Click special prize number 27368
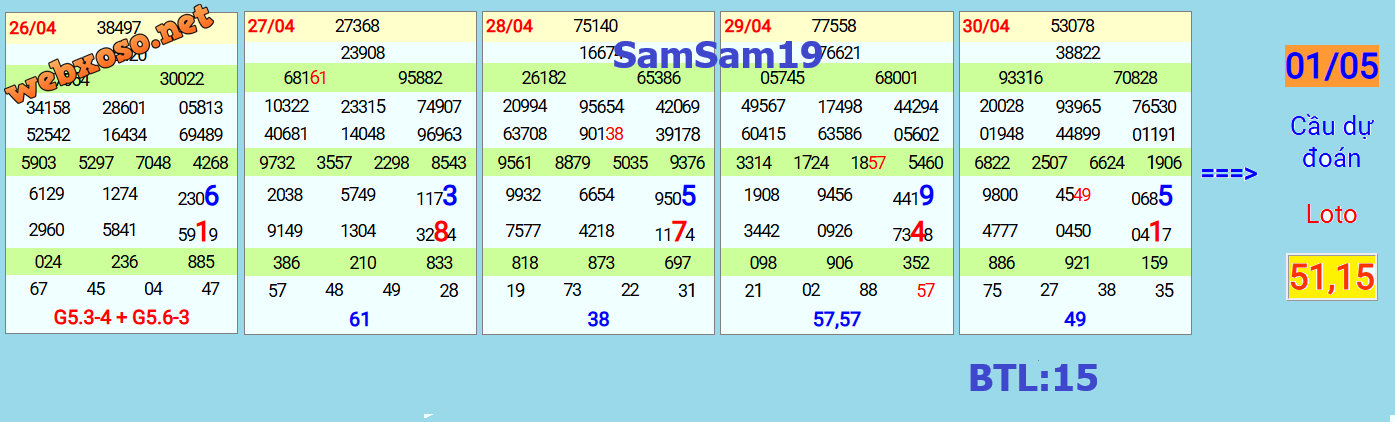Viewport: 1395px width, 422px height. point(357,27)
